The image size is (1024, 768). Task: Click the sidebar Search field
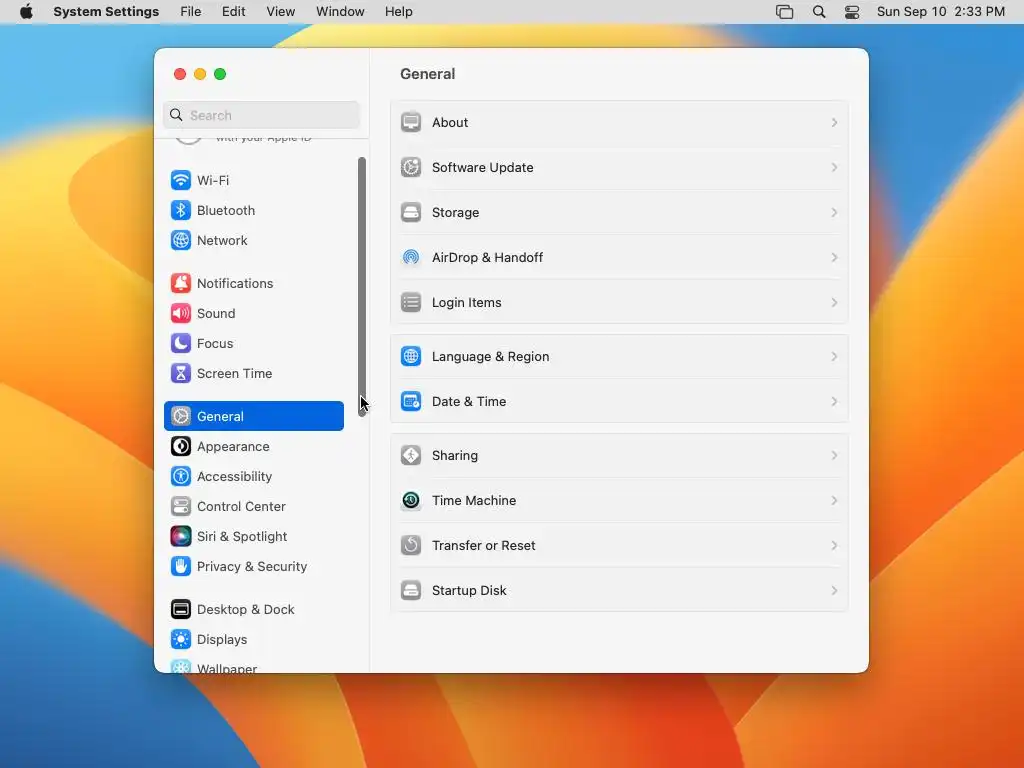coord(261,115)
